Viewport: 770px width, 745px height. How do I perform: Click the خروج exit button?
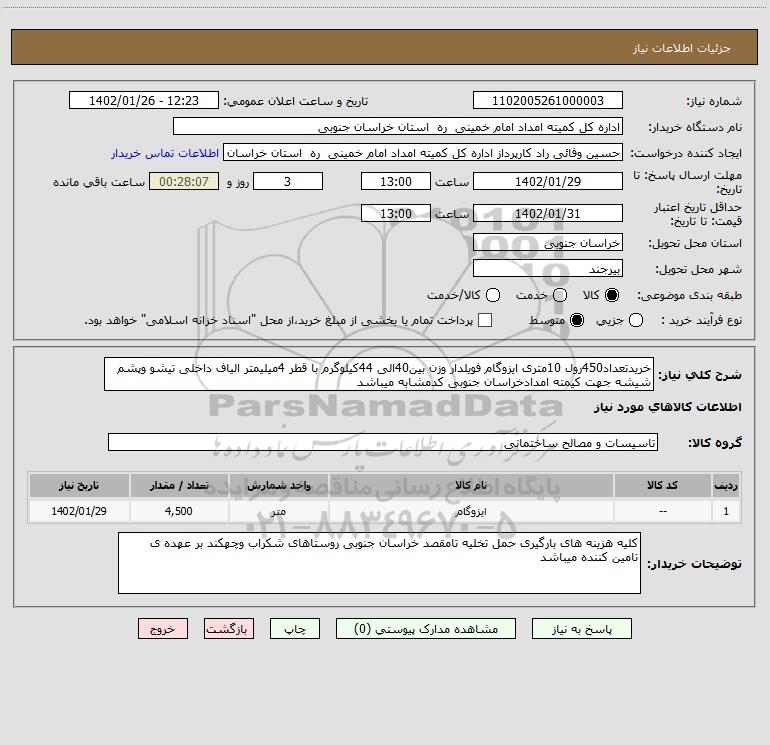[x=163, y=629]
